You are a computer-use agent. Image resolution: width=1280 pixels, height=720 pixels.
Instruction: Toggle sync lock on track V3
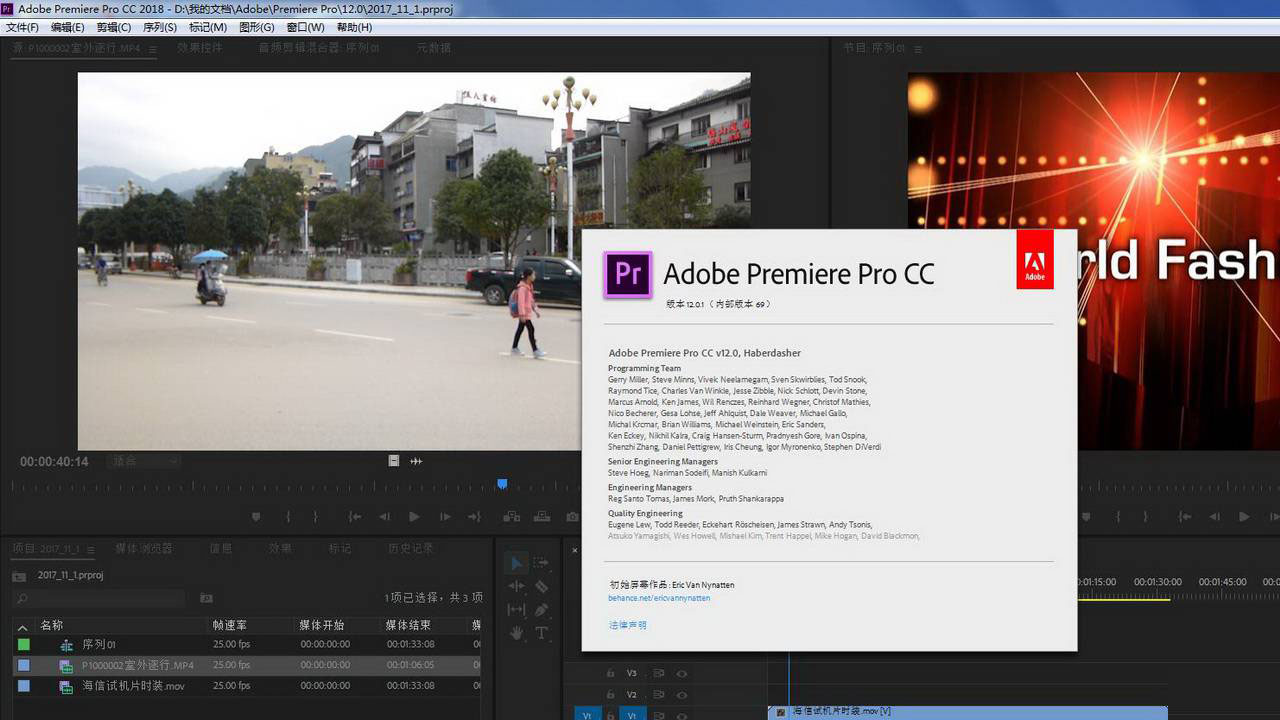[x=659, y=674]
